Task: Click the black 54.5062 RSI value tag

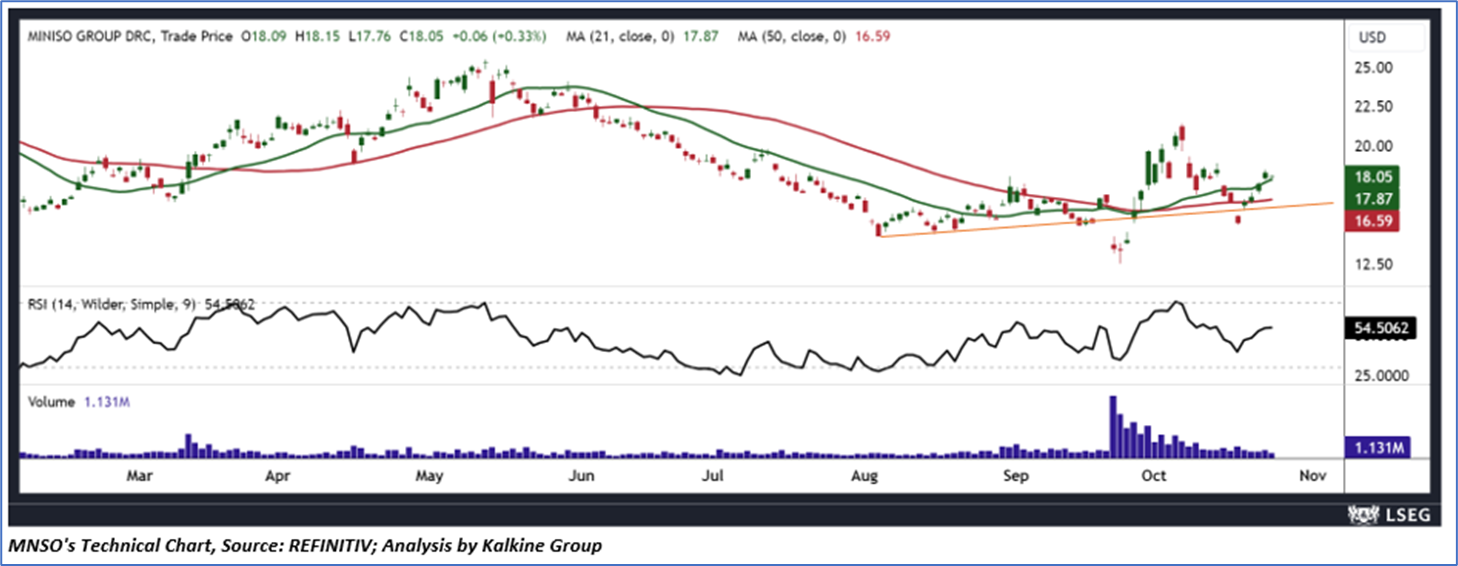Action: 1381,328
